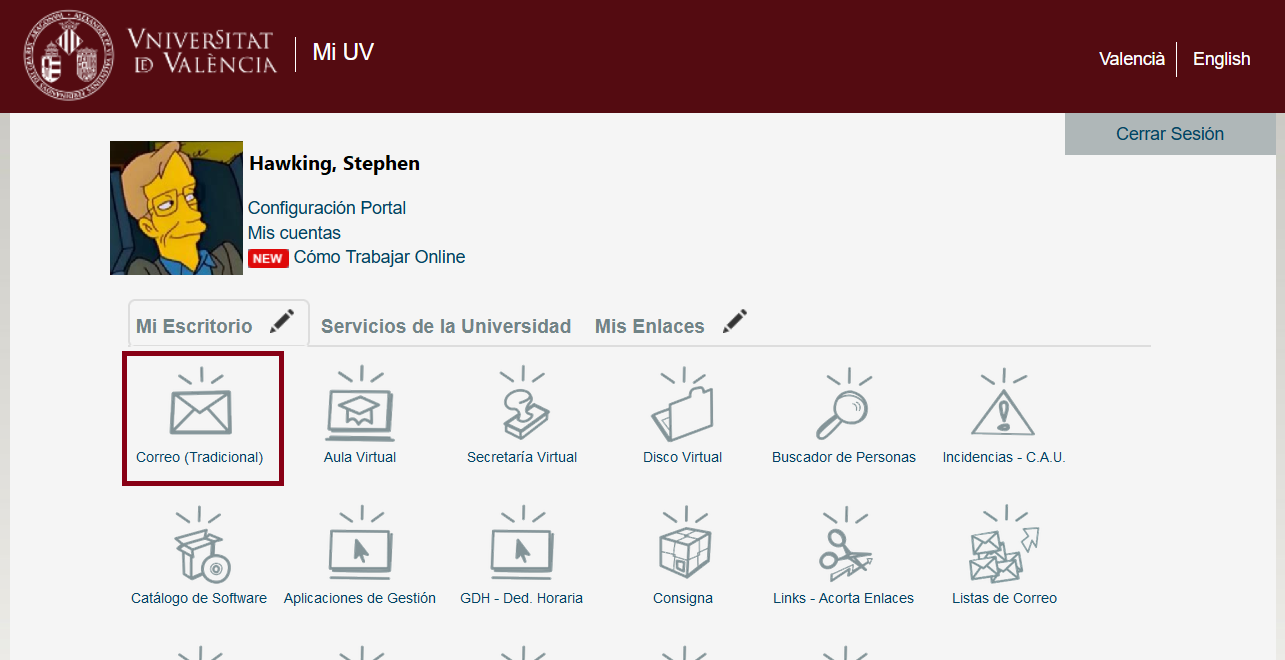Image resolution: width=1285 pixels, height=660 pixels.
Task: Click Buscador de Personas magnifier icon
Action: coord(843,412)
